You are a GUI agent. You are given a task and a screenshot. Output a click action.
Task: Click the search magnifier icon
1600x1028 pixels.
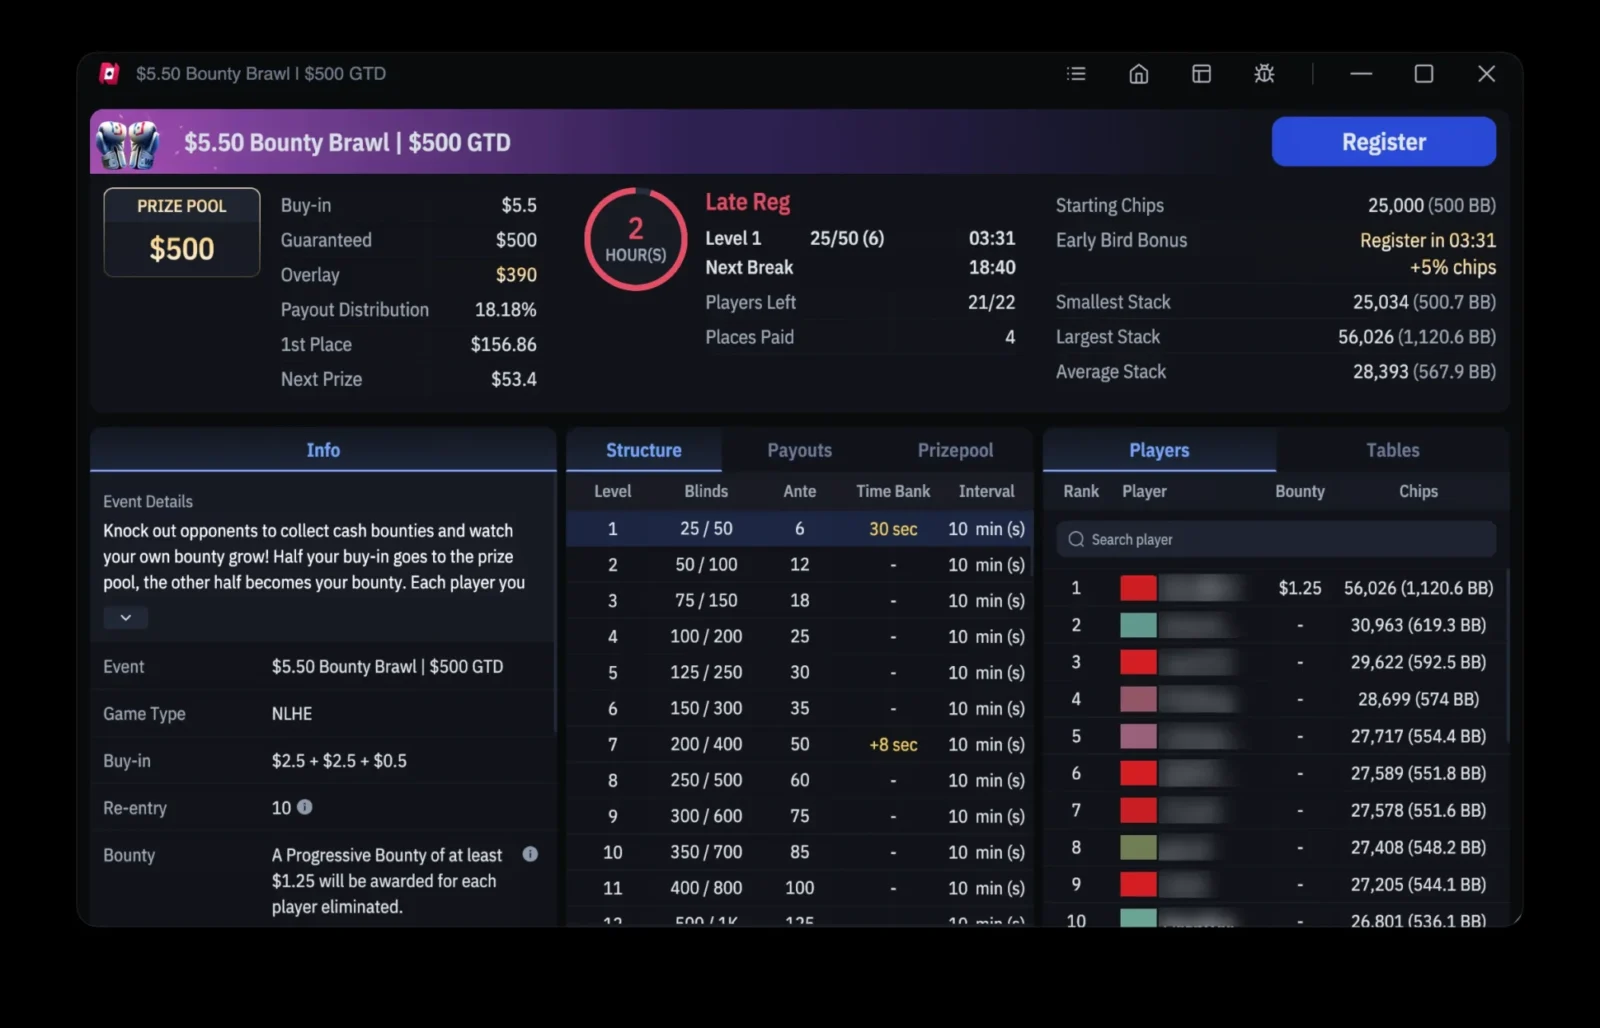pos(1076,539)
